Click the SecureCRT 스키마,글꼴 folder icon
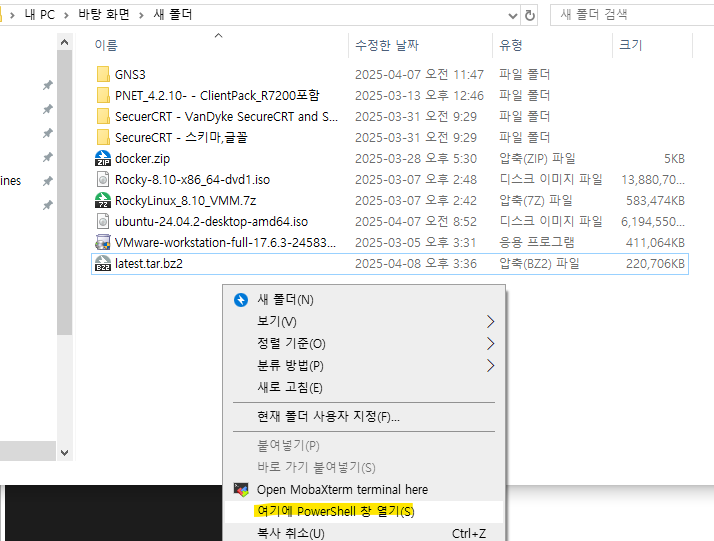Image resolution: width=714 pixels, height=541 pixels. pos(103,137)
